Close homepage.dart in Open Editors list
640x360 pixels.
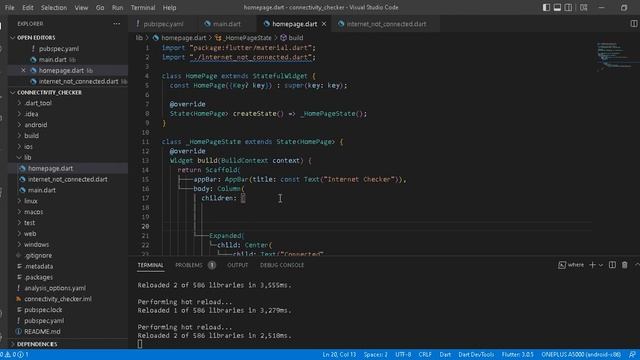click(x=23, y=70)
